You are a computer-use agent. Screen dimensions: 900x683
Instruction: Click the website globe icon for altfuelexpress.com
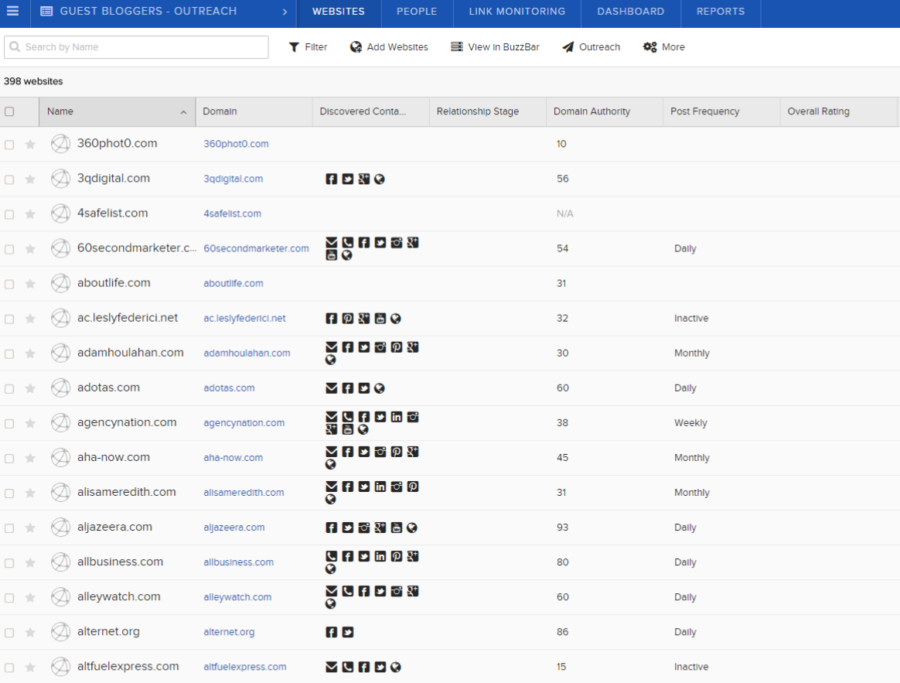pyautogui.click(x=395, y=666)
